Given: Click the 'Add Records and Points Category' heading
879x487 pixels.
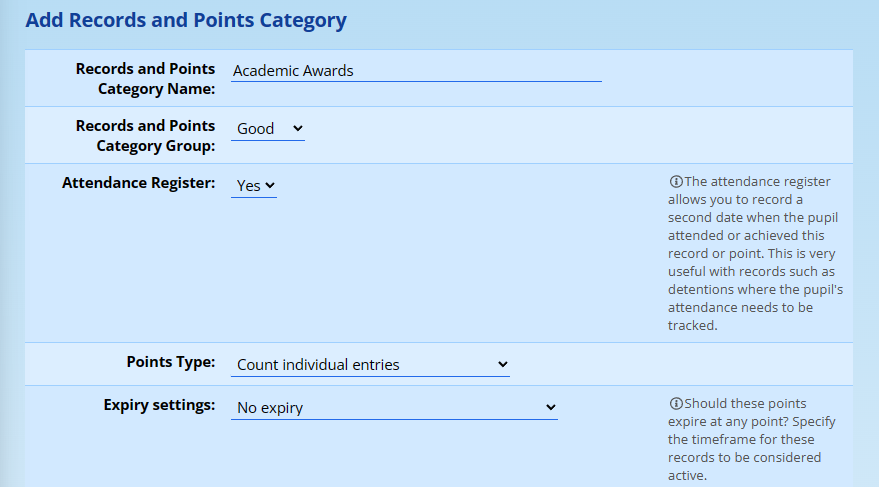Looking at the screenshot, I should pyautogui.click(x=186, y=20).
